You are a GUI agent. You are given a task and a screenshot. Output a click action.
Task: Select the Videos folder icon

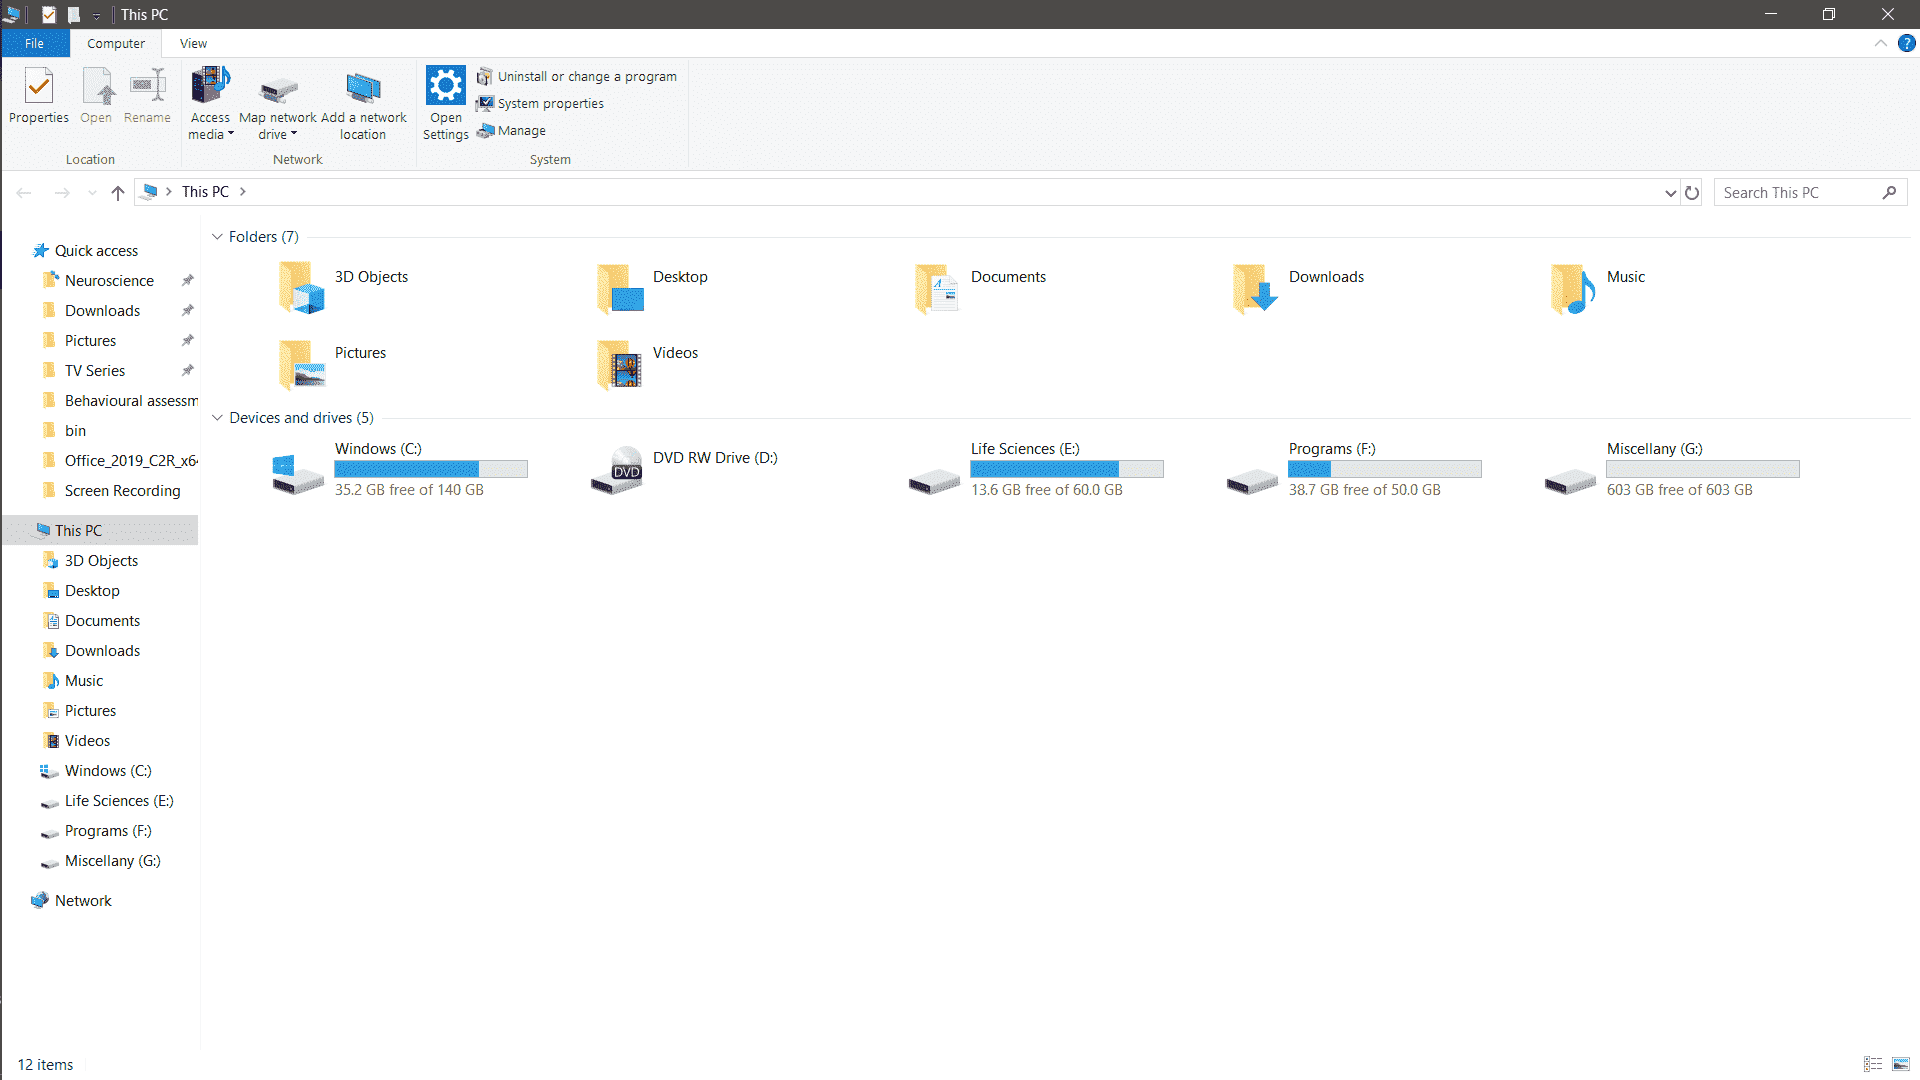620,364
